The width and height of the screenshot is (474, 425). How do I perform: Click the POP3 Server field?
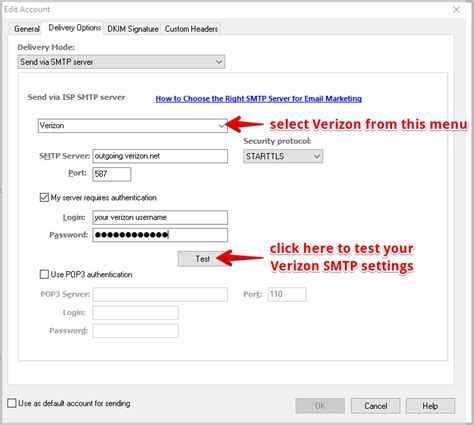(160, 294)
